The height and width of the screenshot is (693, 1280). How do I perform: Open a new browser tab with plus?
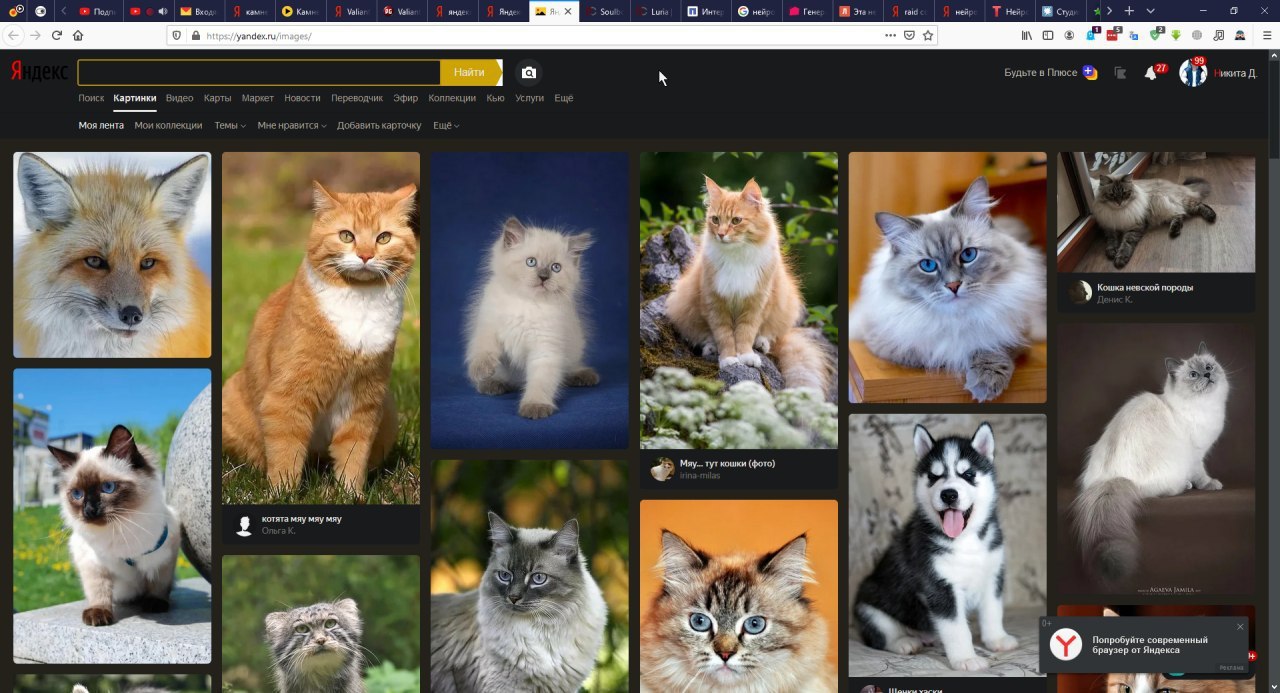click(x=1129, y=11)
